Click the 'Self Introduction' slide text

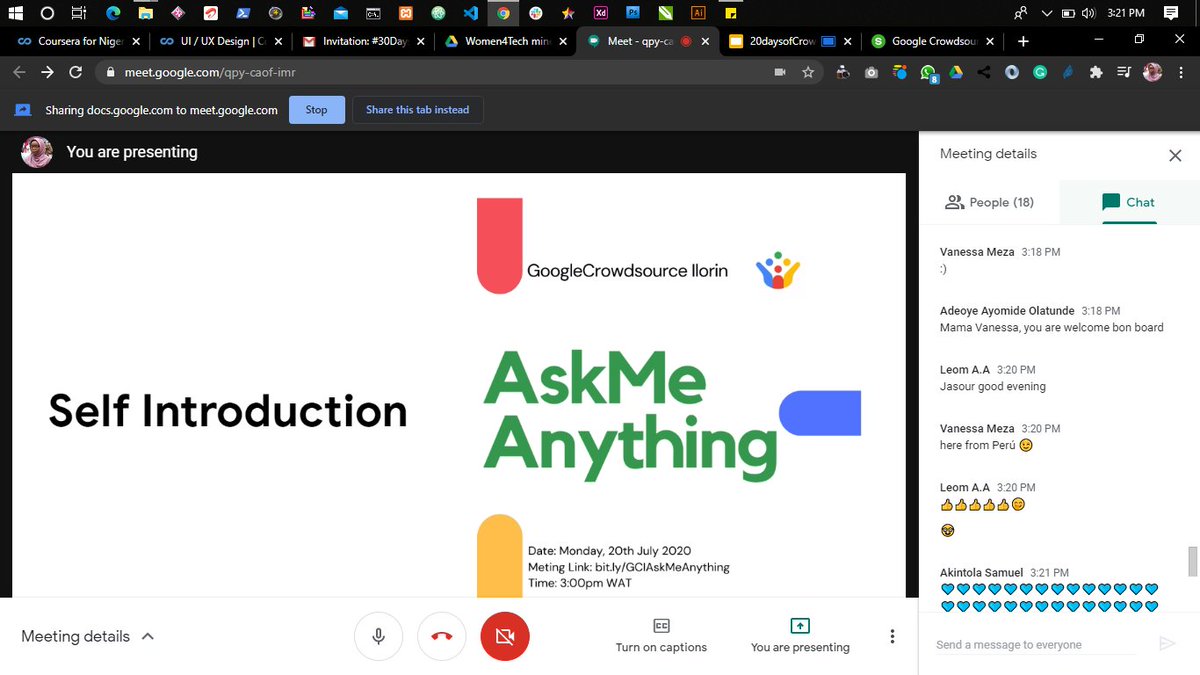click(228, 411)
